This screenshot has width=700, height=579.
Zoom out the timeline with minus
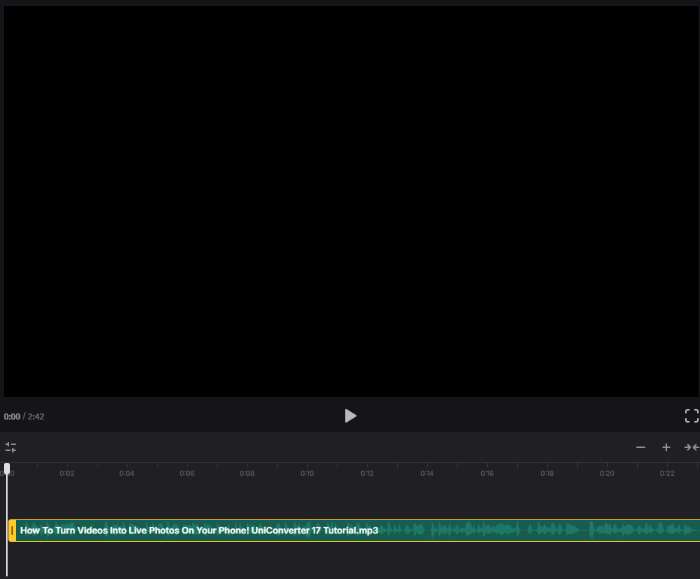[641, 447]
